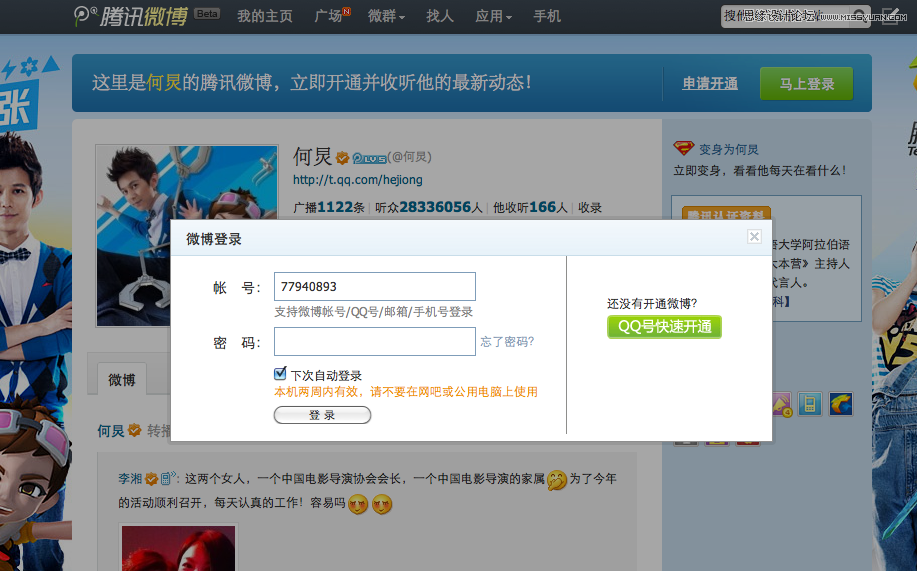Viewport: 917px width, 571px height.
Task: Click the 申请开通 link
Action: point(710,84)
